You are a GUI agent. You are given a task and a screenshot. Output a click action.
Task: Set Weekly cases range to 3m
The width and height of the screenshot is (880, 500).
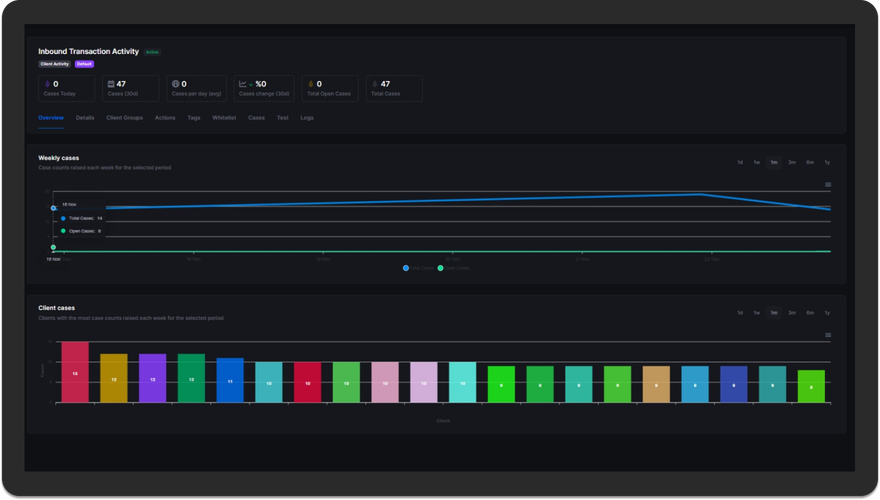792,163
